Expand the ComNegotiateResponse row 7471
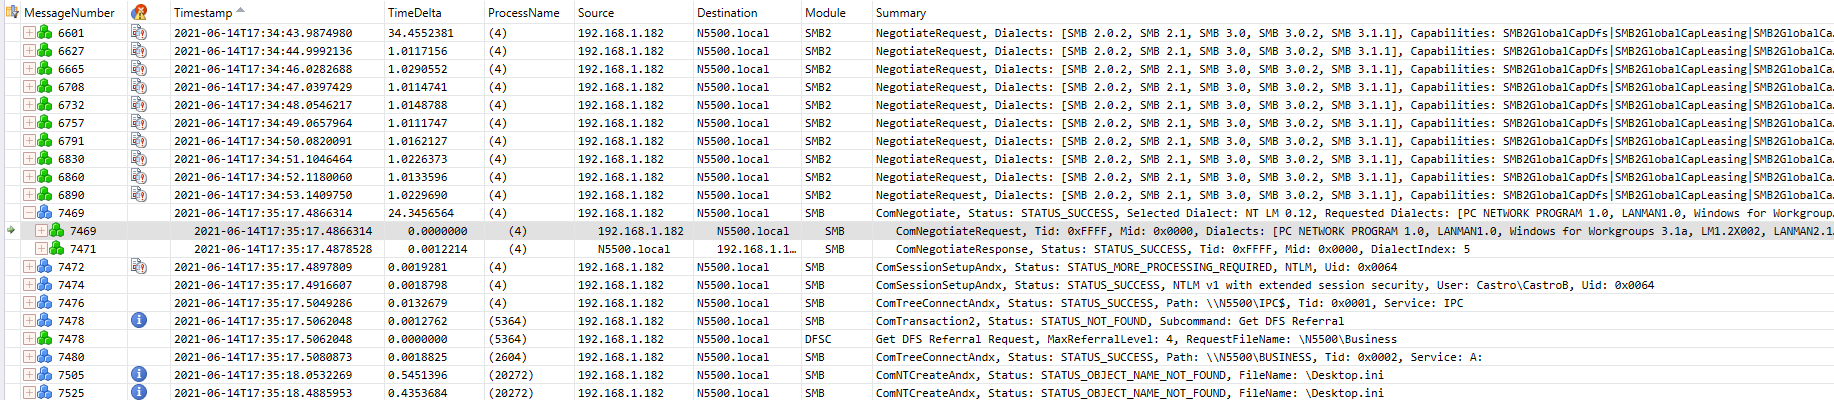Screen dimensions: 1834x400 [41, 249]
